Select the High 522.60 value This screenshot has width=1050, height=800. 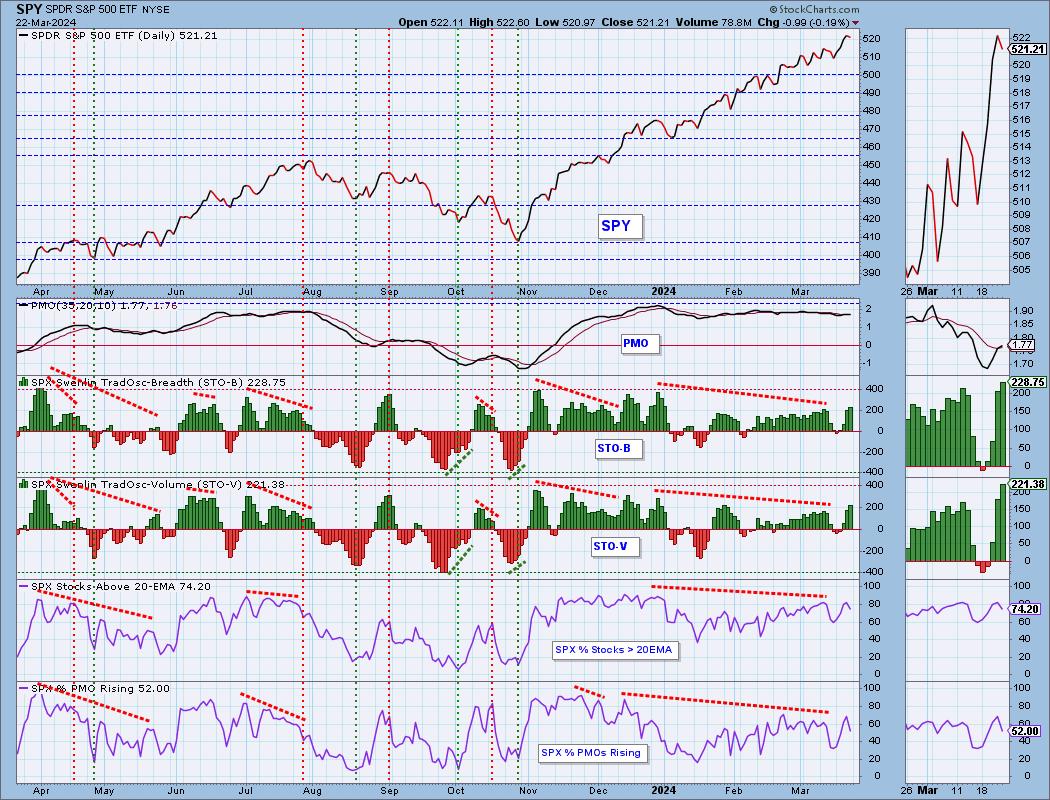click(x=499, y=22)
